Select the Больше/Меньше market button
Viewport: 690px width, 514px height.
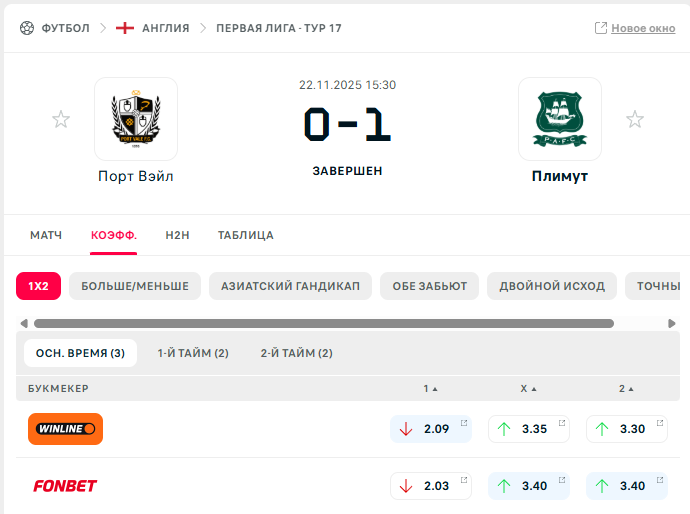tap(135, 286)
